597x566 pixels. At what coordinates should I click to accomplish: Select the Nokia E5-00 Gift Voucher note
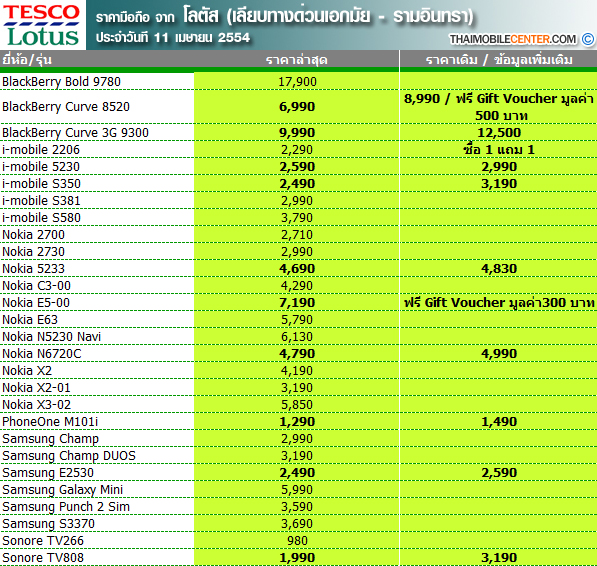pyautogui.click(x=499, y=303)
